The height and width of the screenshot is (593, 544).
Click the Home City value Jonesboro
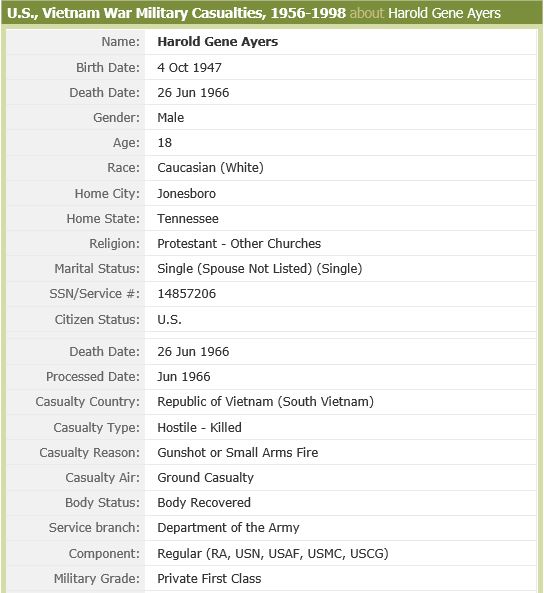187,194
